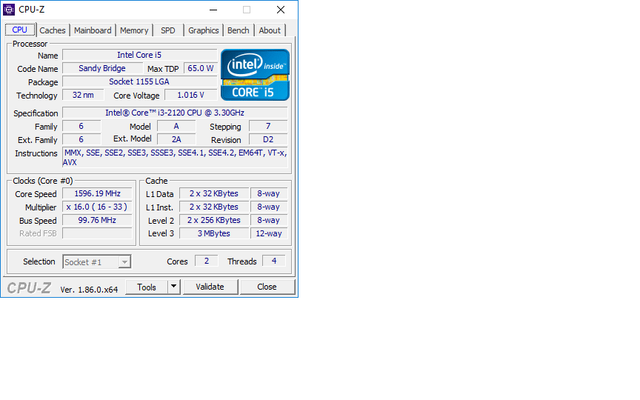Image resolution: width=640 pixels, height=400 pixels.
Task: Click the Ext. Model value '2A'
Action: 176,140
